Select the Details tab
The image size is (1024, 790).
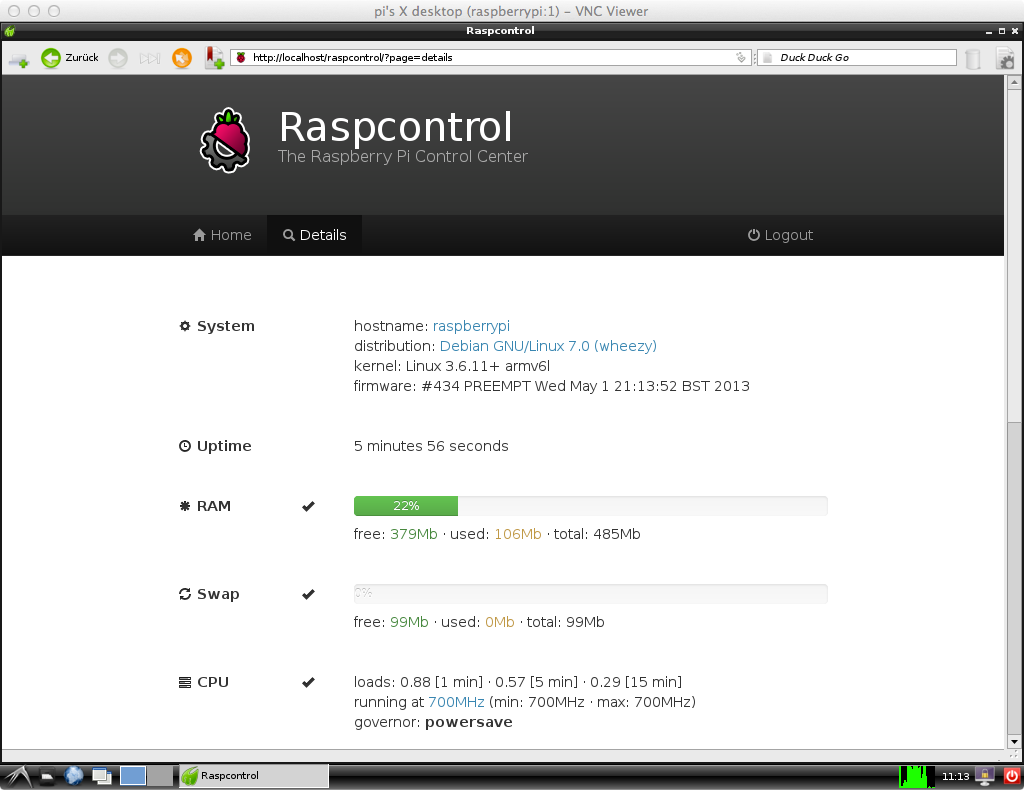[314, 235]
